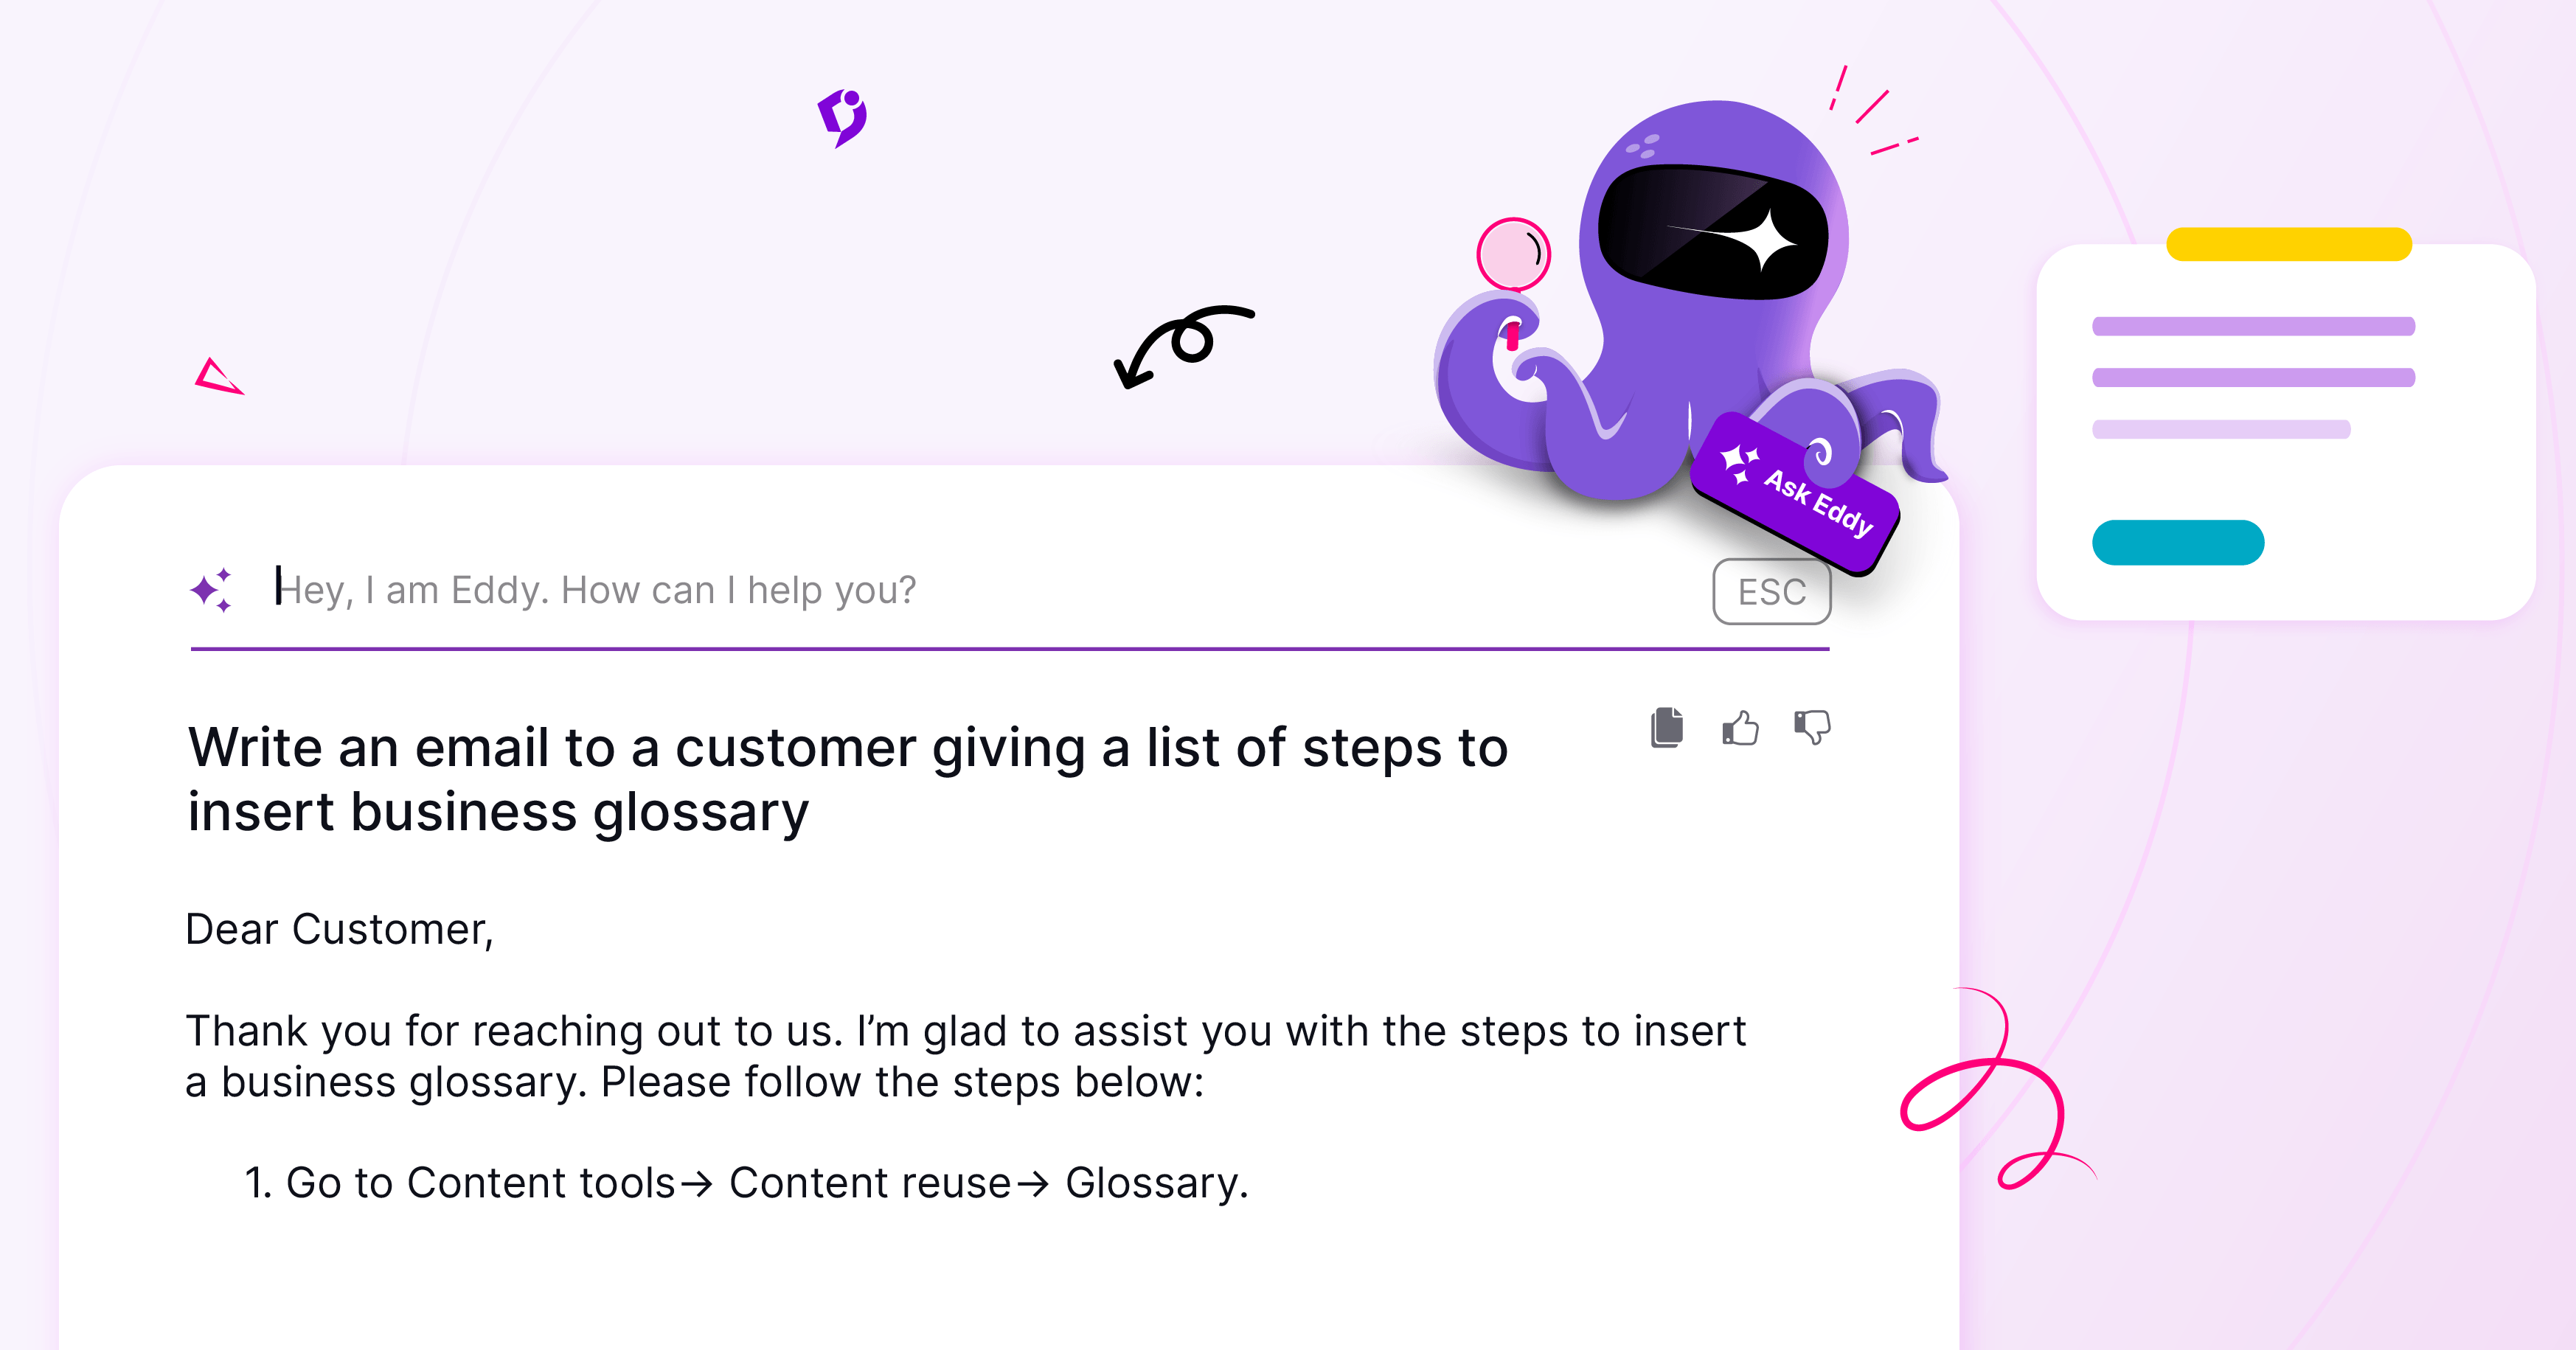2576x1350 pixels.
Task: Click the first purple line on card
Action: pos(2253,326)
